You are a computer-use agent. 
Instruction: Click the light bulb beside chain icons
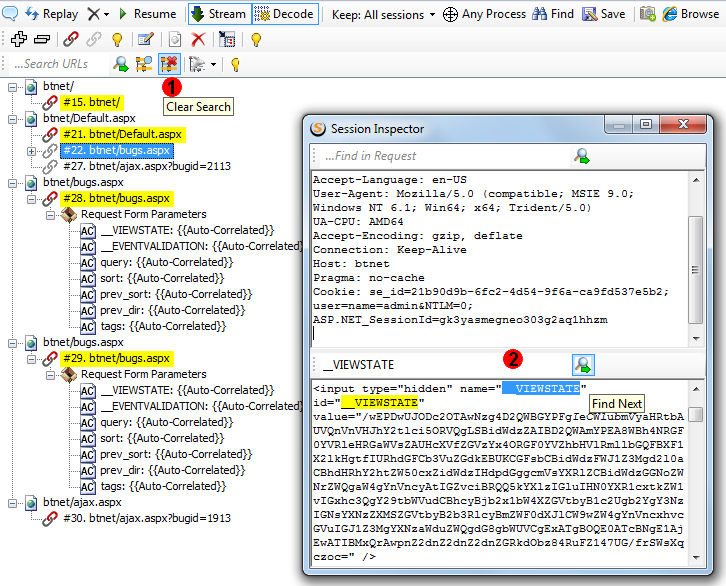point(117,40)
